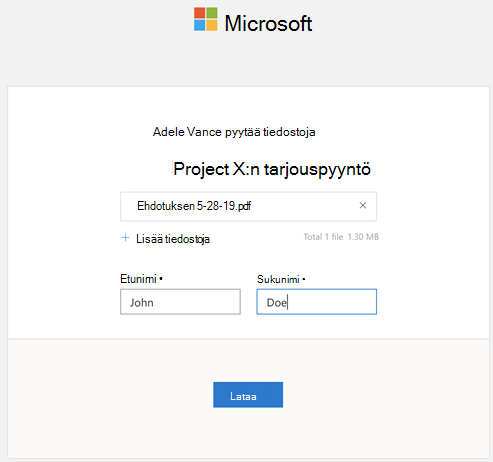Image resolution: width=493 pixels, height=462 pixels.
Task: Remove file Ehdotuksen 5-28-19.pdf with X
Action: 363,206
